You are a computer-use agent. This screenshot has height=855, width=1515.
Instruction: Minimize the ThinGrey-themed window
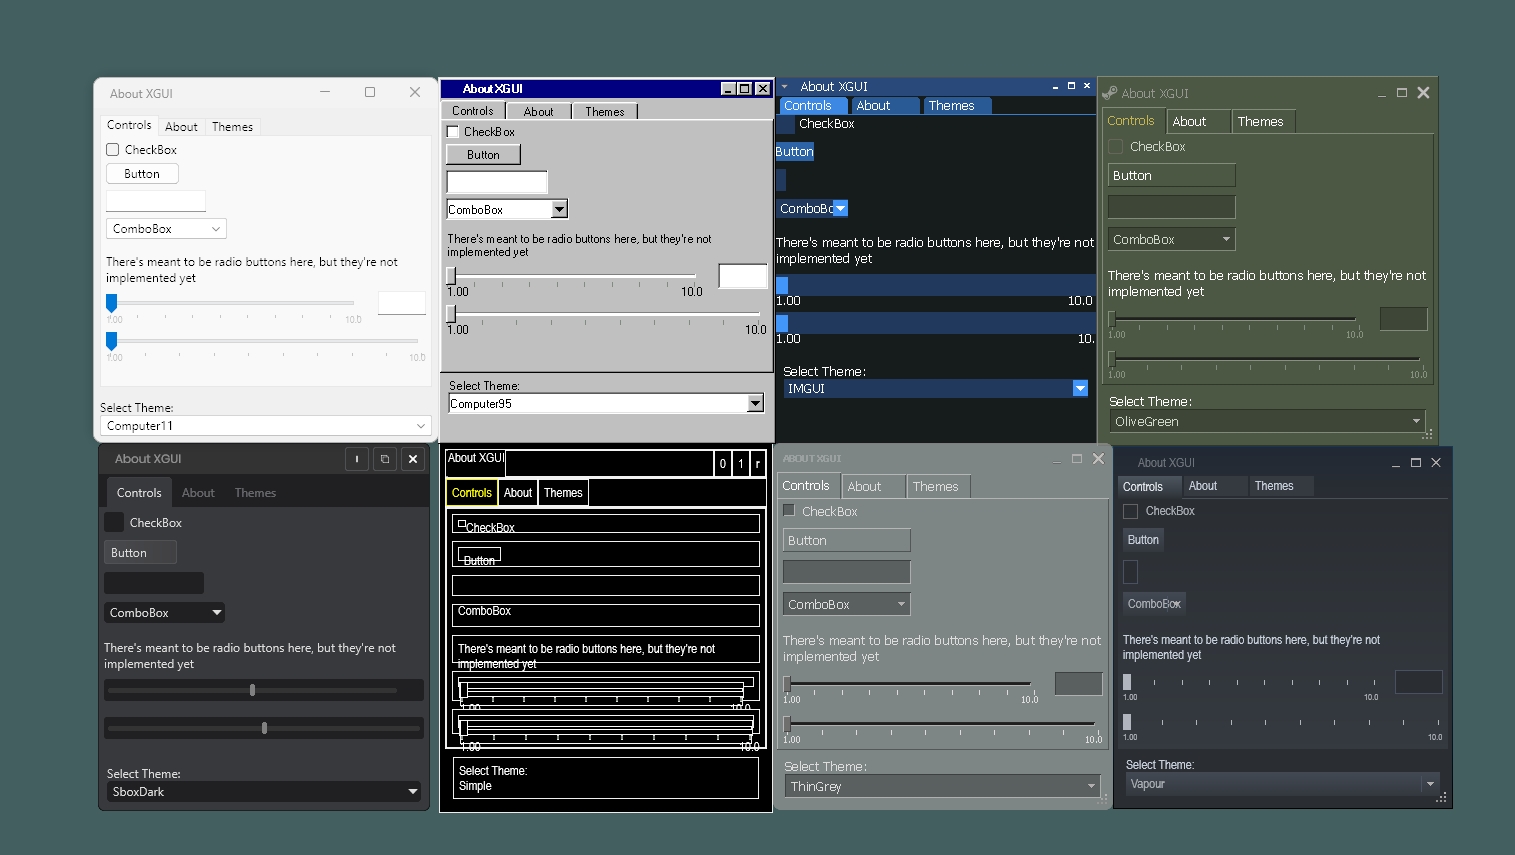pyautogui.click(x=1055, y=459)
